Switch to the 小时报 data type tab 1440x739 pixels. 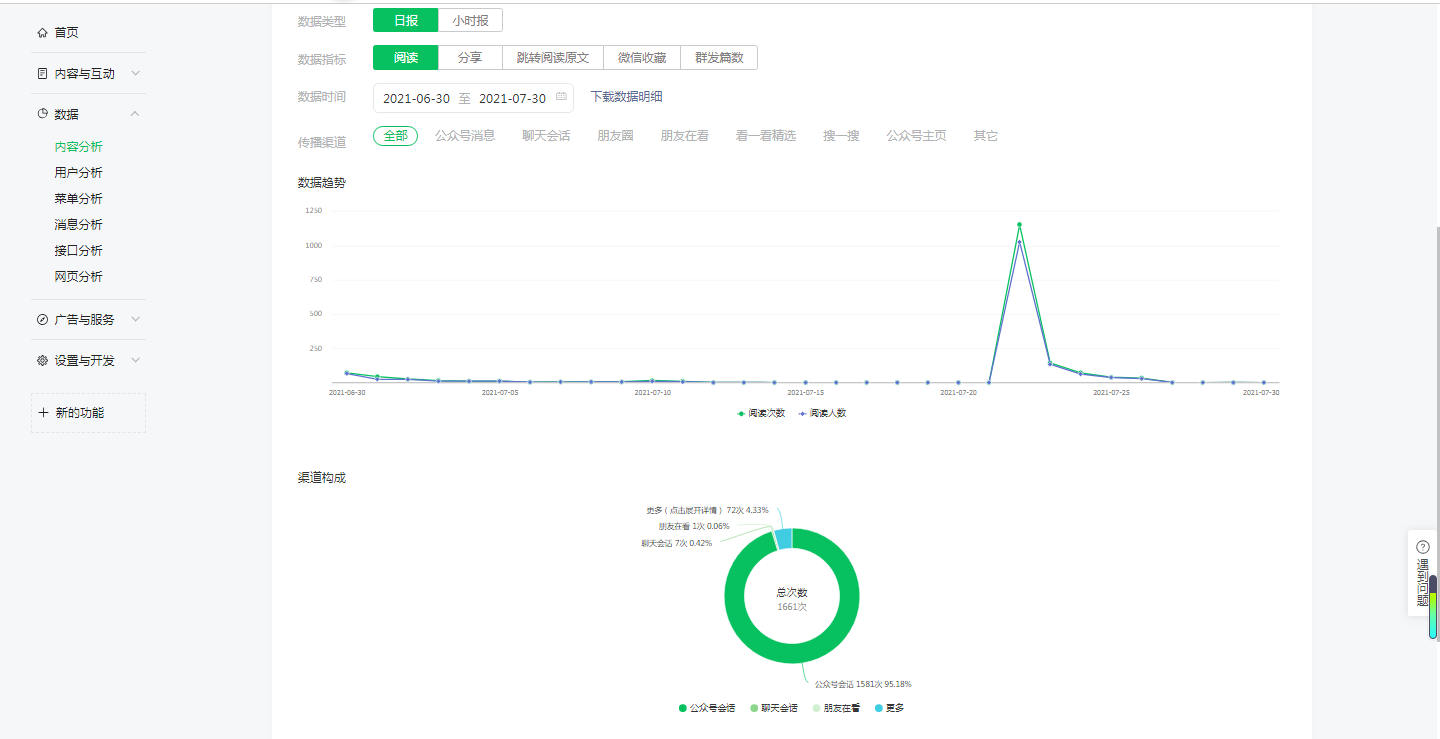point(470,20)
